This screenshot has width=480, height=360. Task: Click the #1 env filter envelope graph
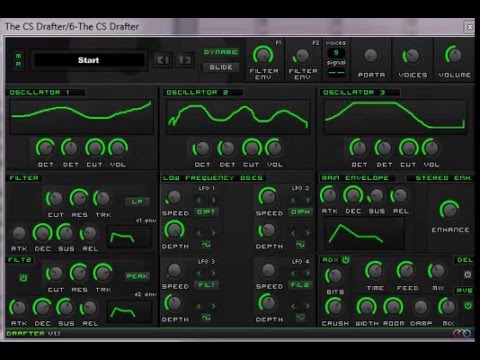129,237
